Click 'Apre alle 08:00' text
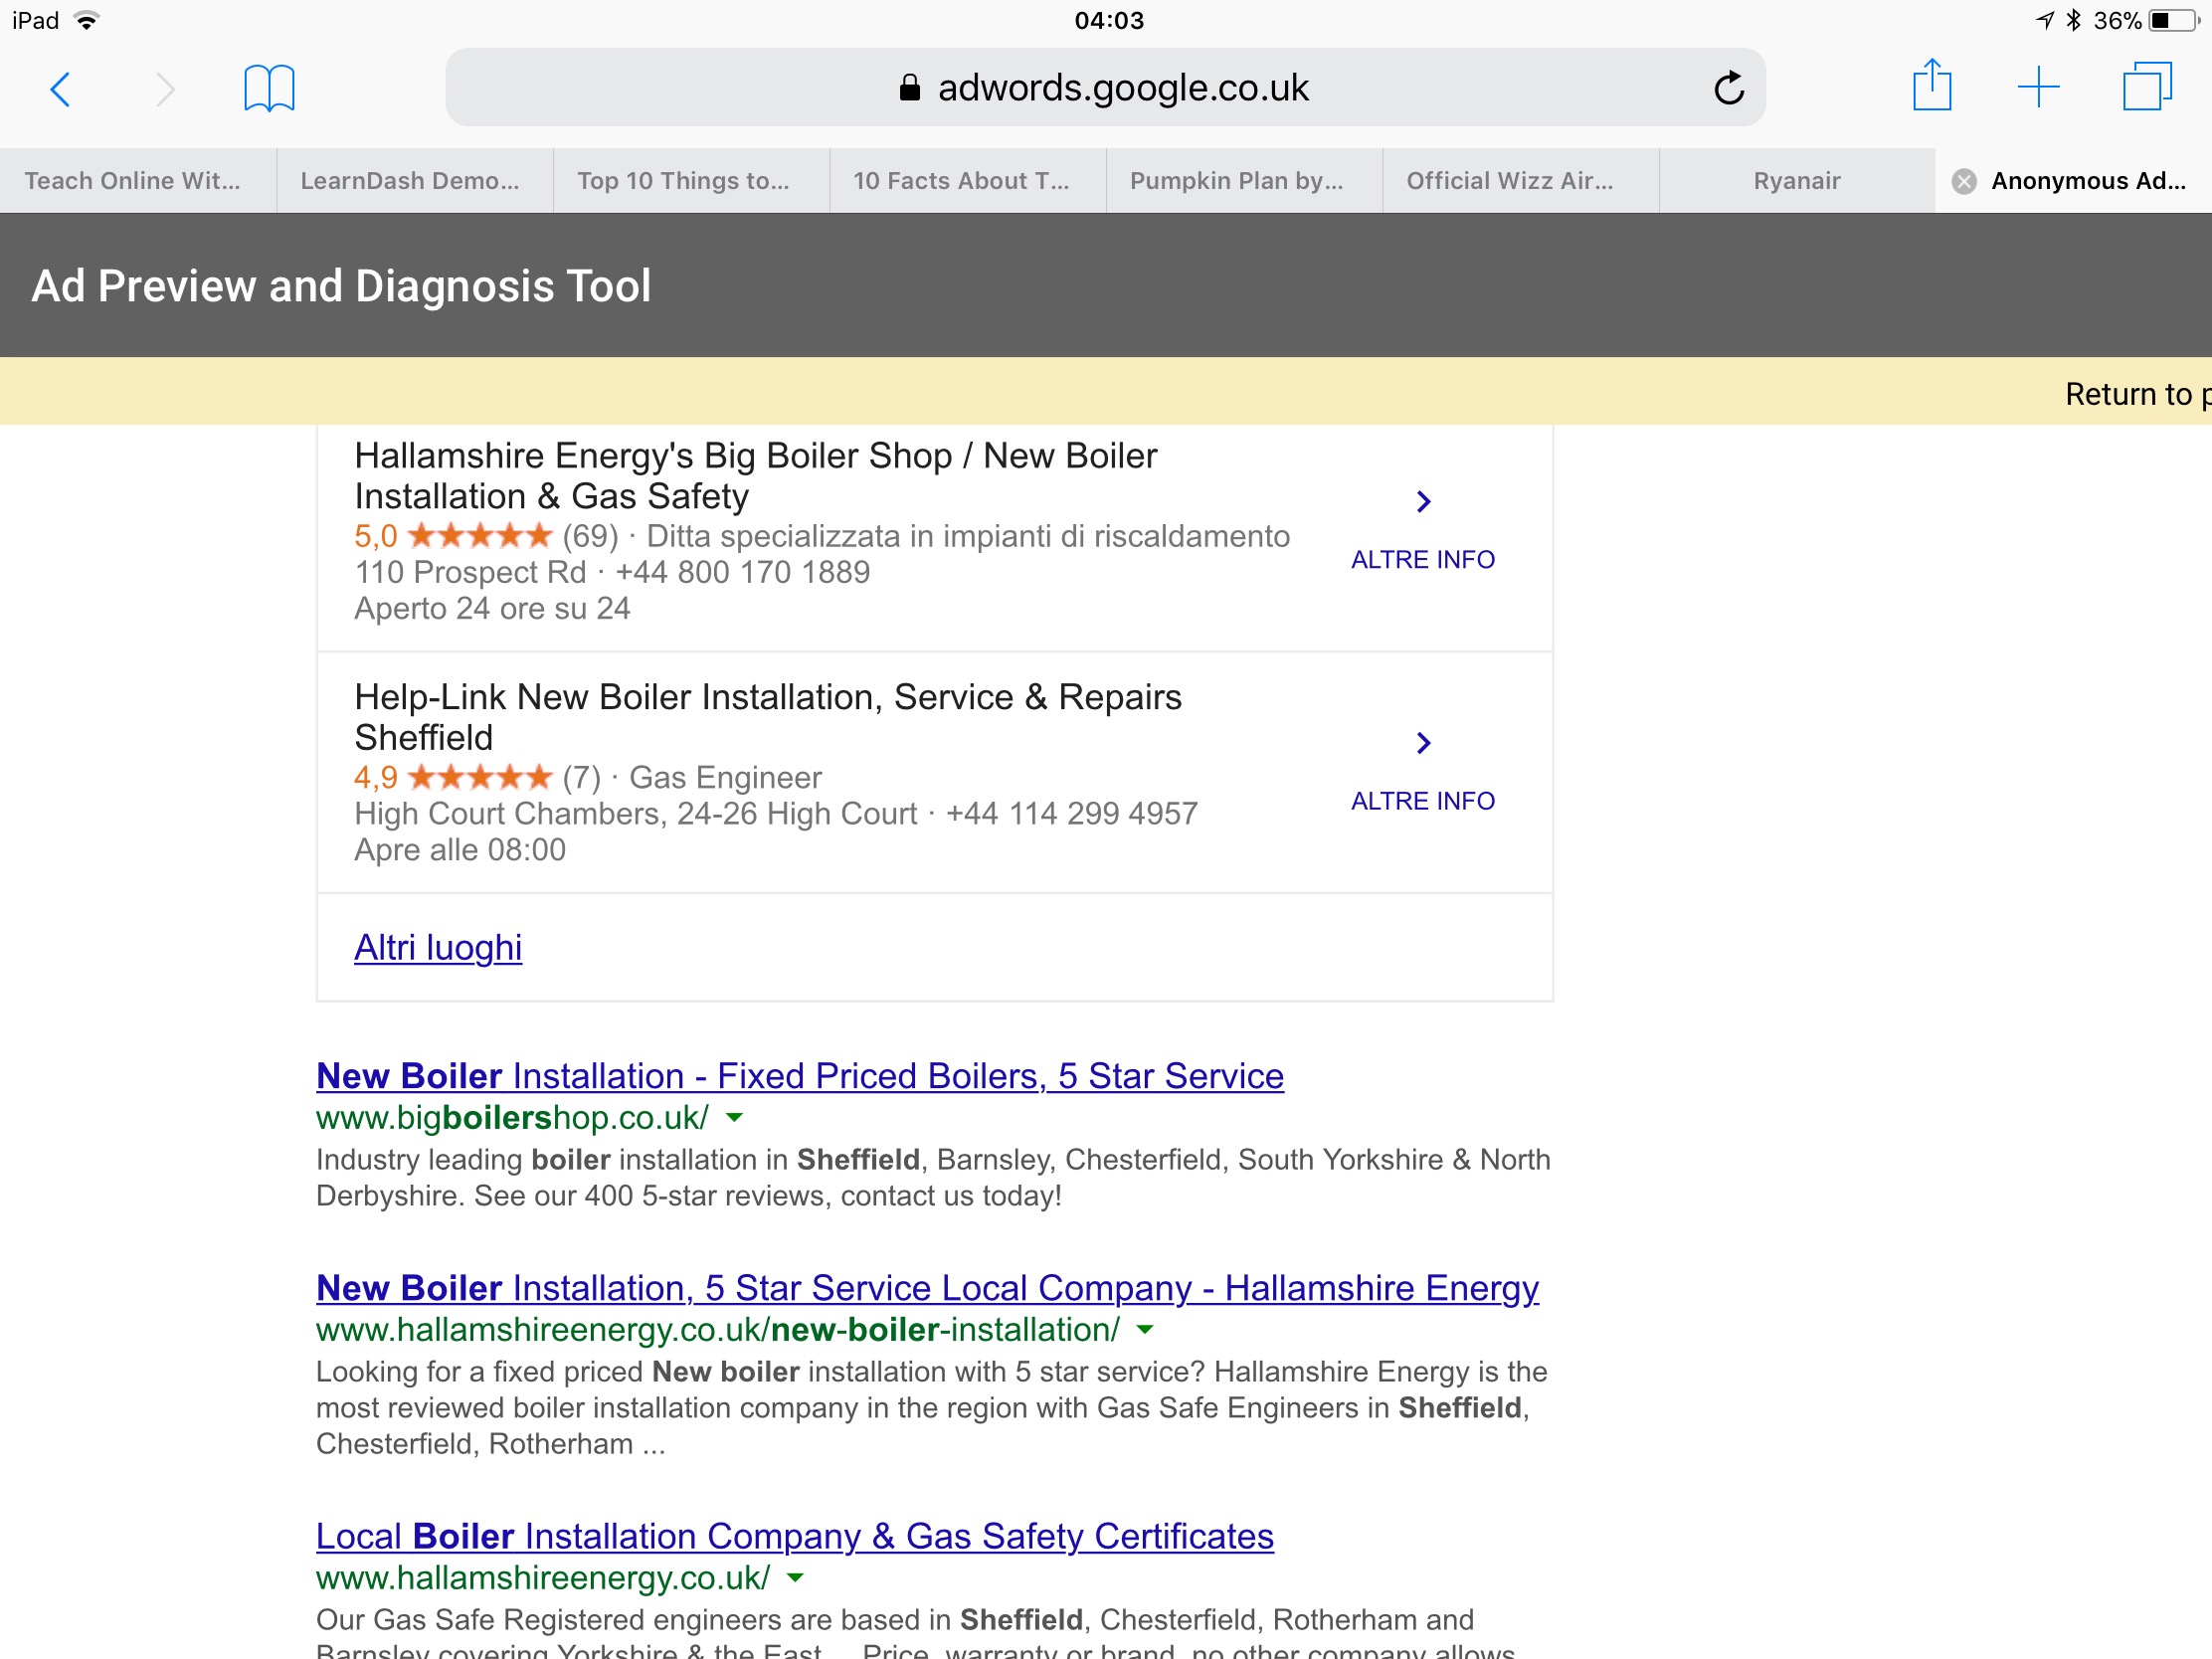This screenshot has height=1659, width=2212. coord(460,849)
